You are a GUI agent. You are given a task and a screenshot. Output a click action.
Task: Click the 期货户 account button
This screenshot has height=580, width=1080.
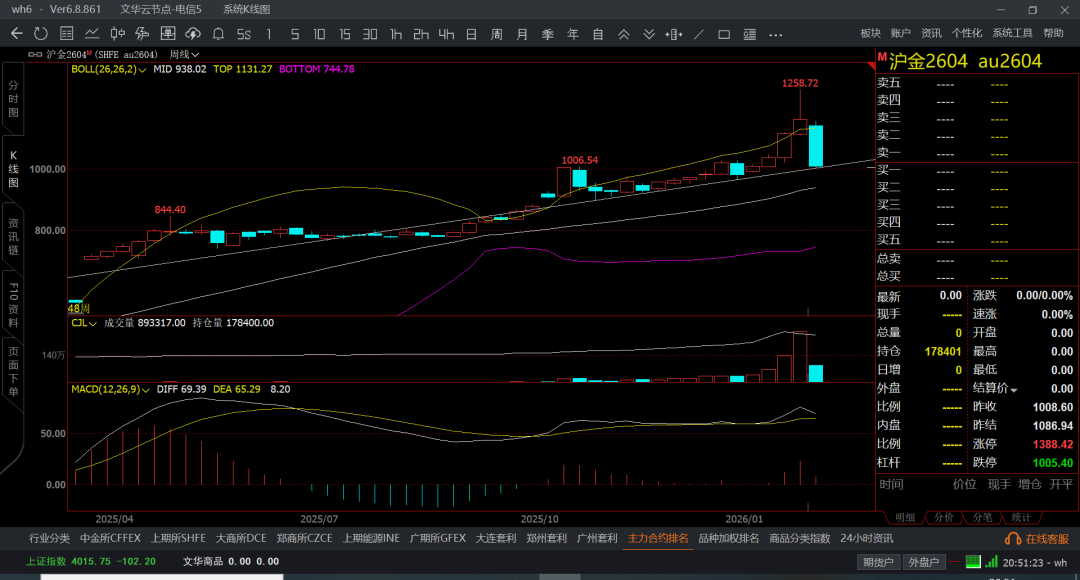click(x=879, y=562)
